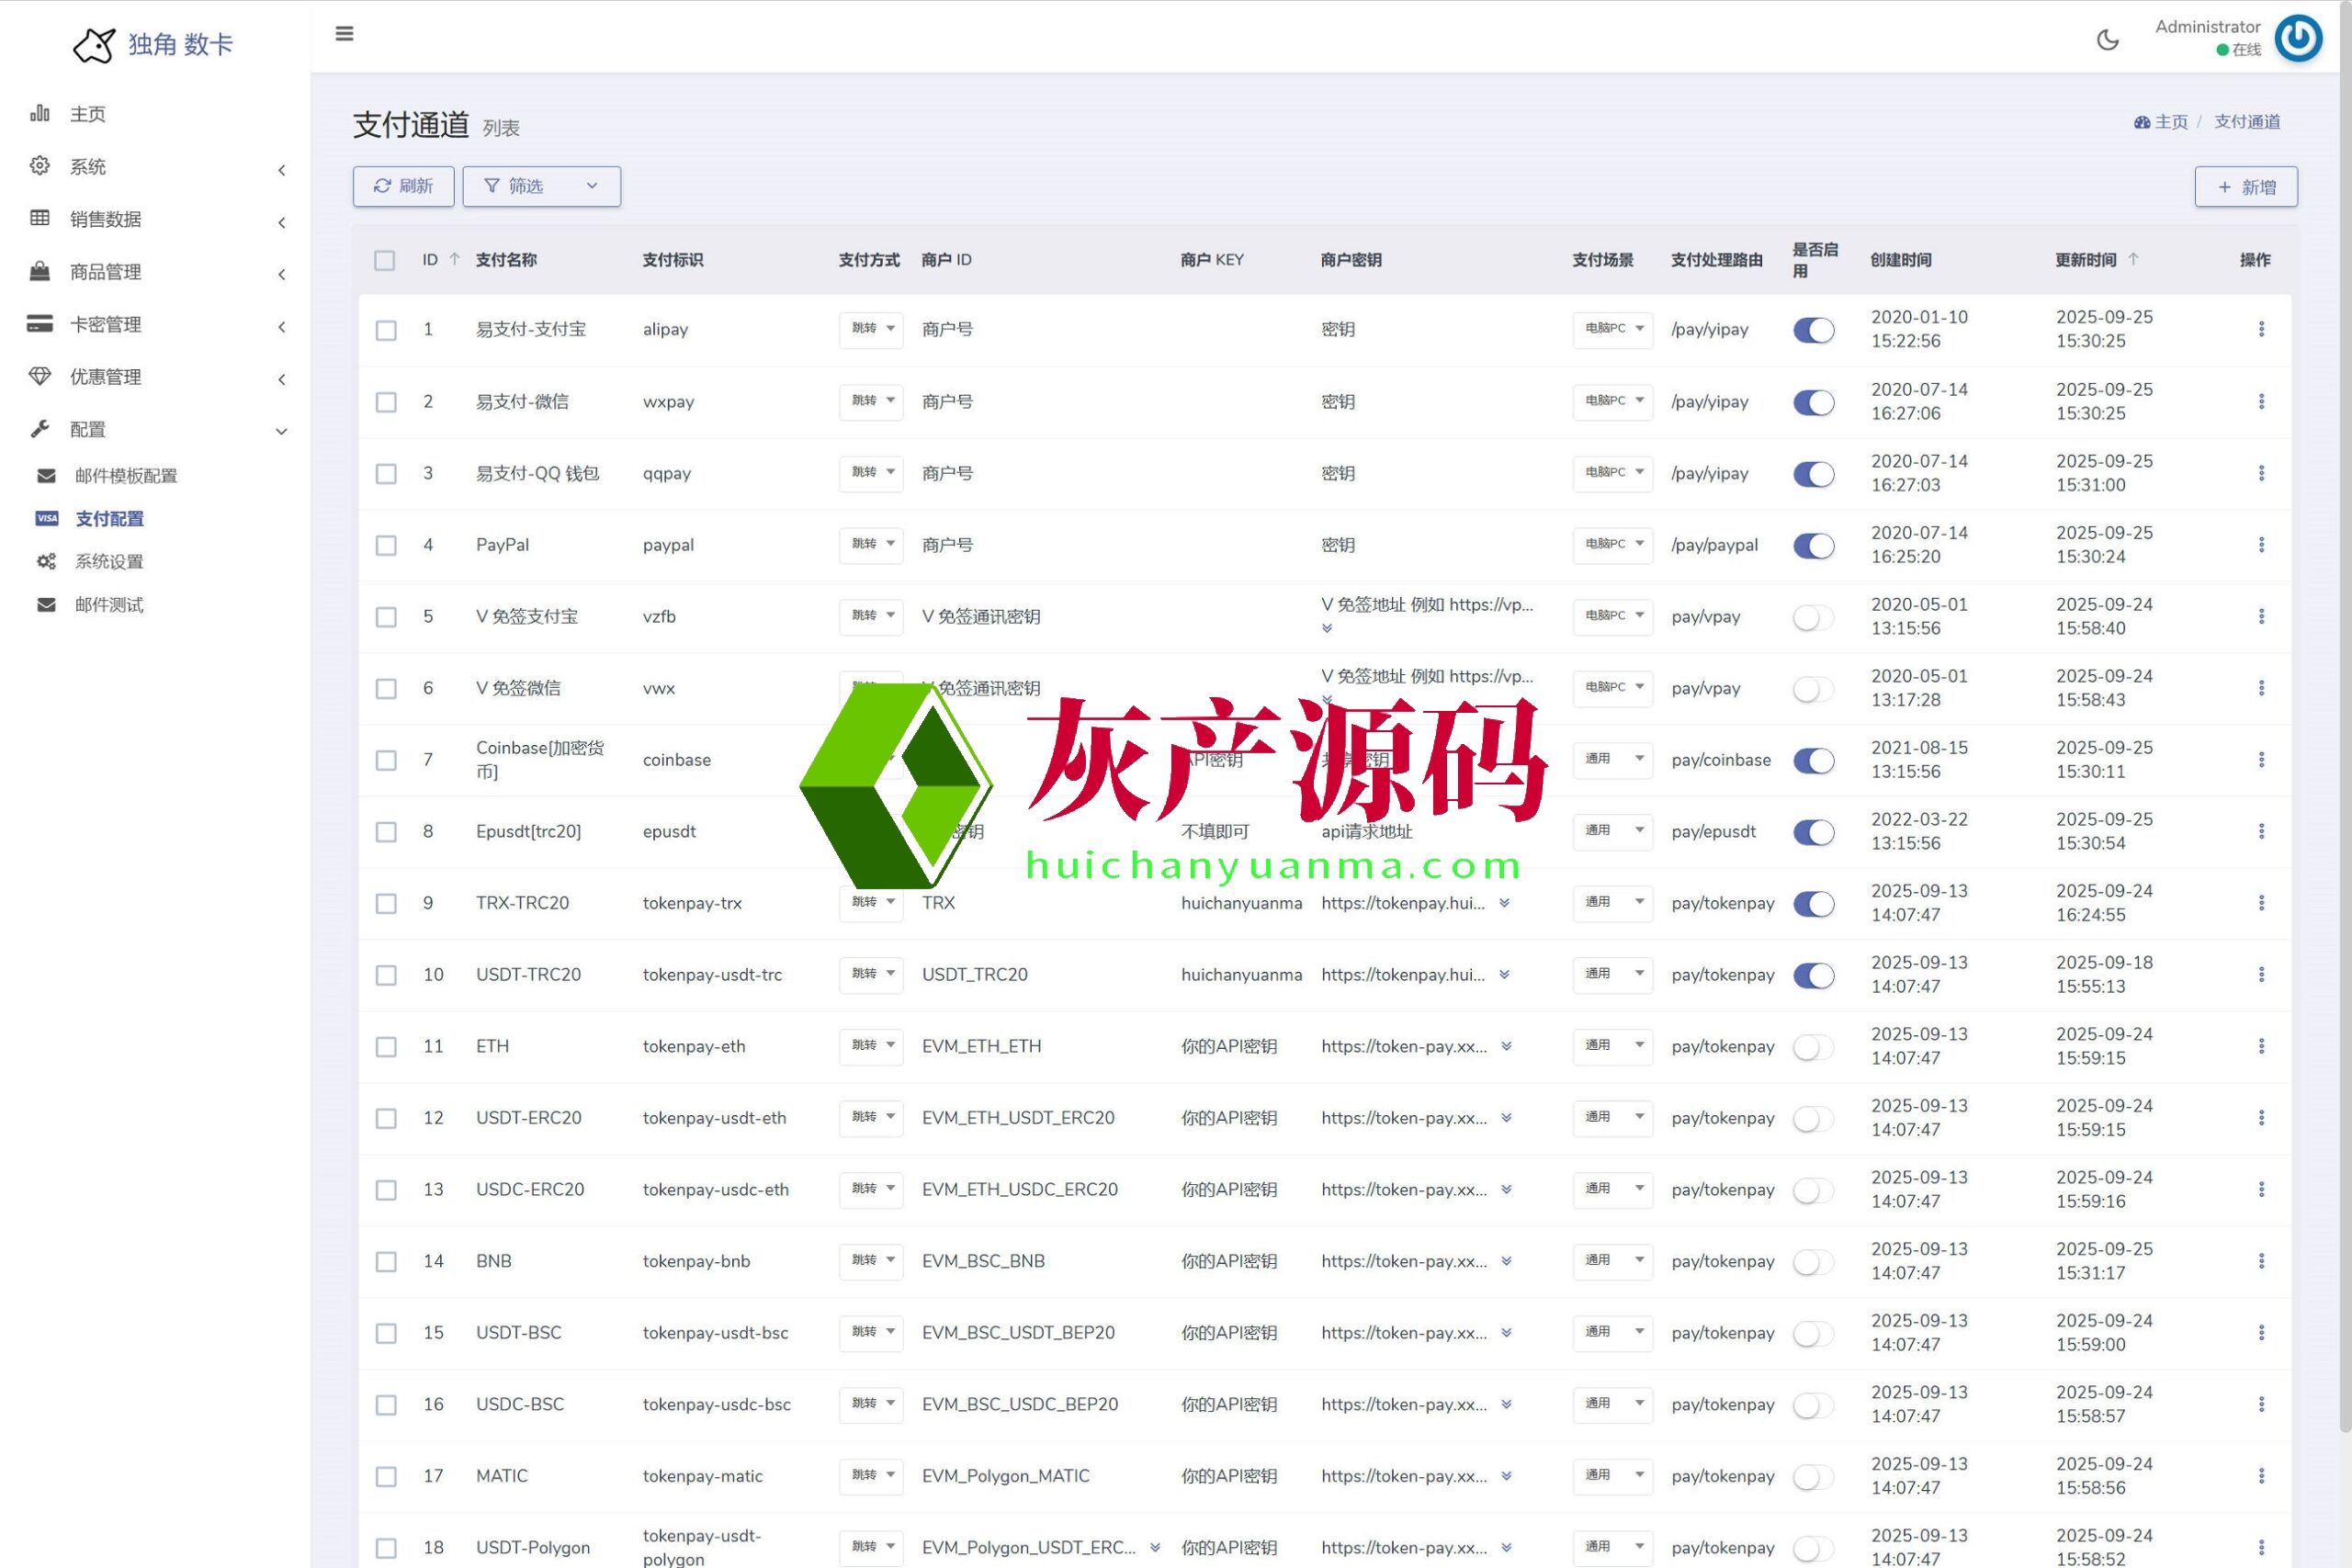Open 支付场景 dropdown for ETH row
The height and width of the screenshot is (1568, 2352).
pos(1612,1046)
